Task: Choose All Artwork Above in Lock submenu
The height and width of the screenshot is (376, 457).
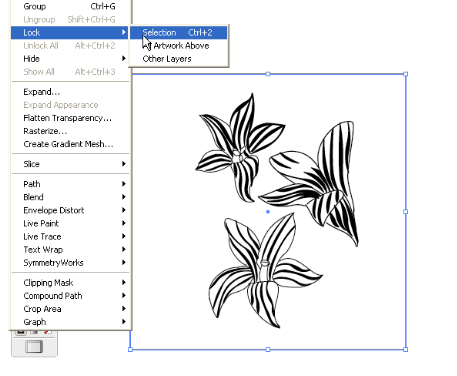Action: tap(178, 46)
